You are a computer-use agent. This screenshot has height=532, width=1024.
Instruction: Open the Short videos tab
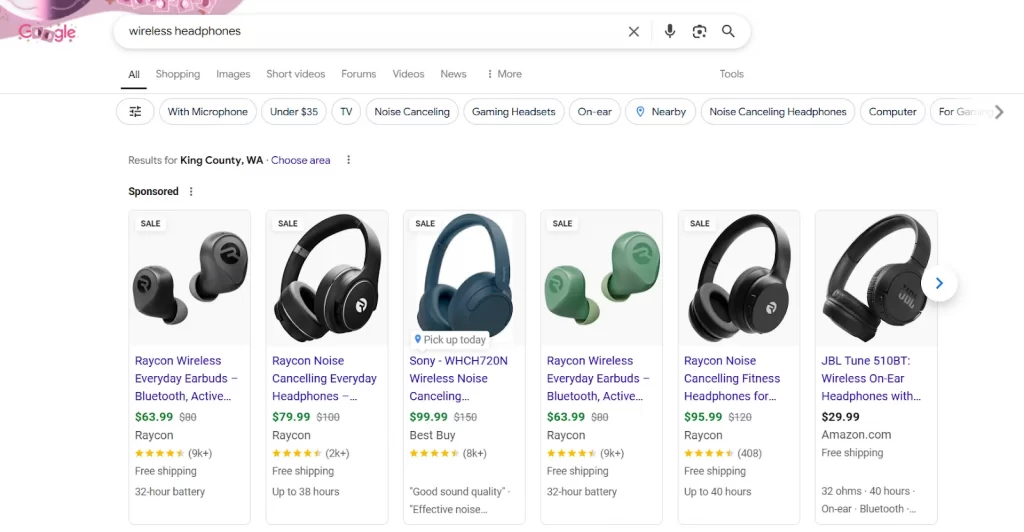(295, 74)
